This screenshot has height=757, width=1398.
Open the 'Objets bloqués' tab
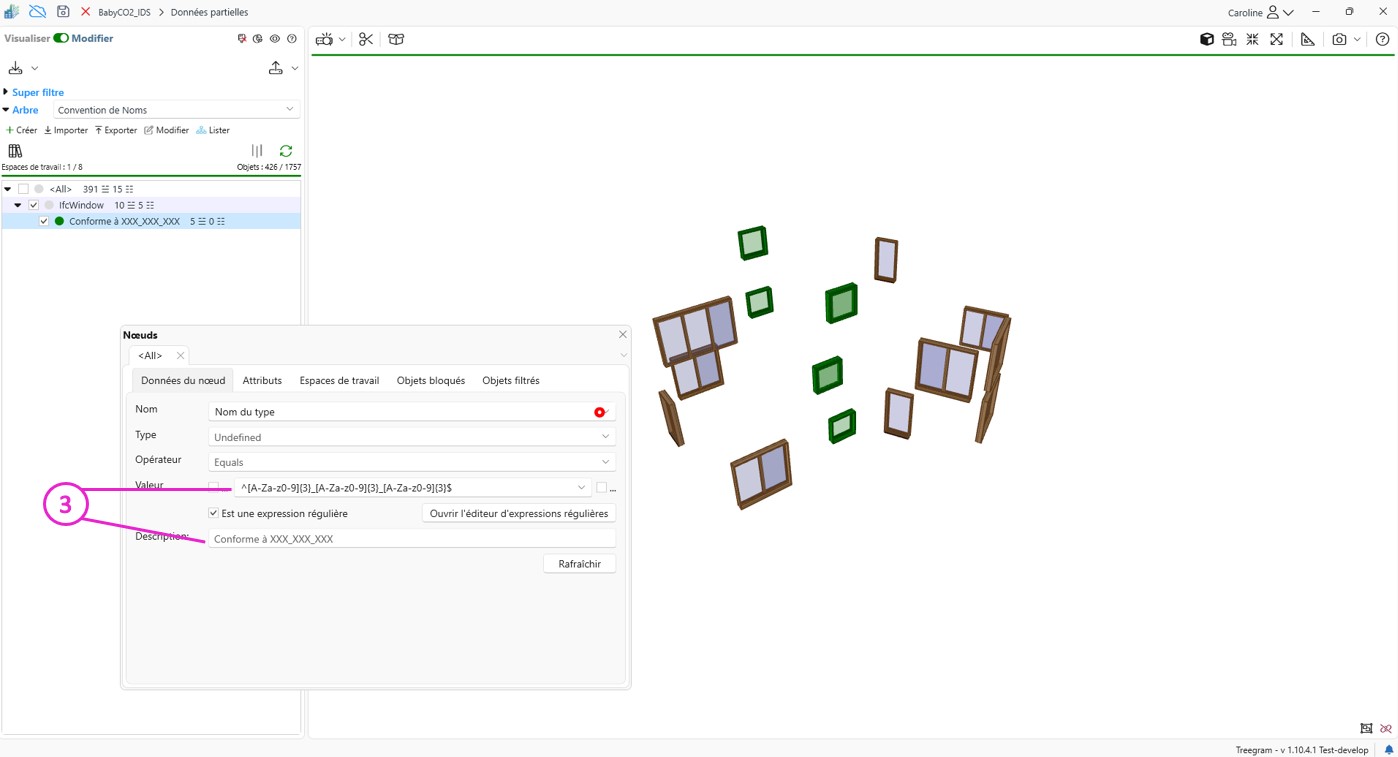coord(430,380)
